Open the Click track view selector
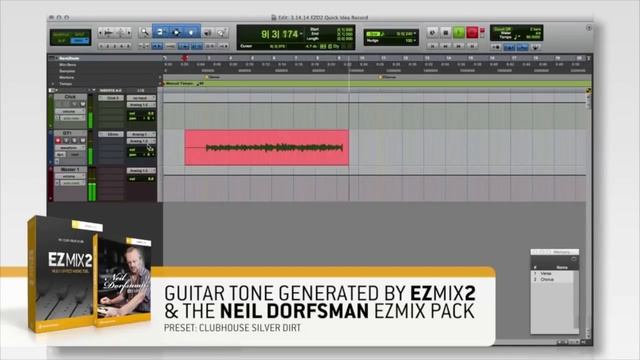The height and width of the screenshot is (360, 640). tap(70, 111)
